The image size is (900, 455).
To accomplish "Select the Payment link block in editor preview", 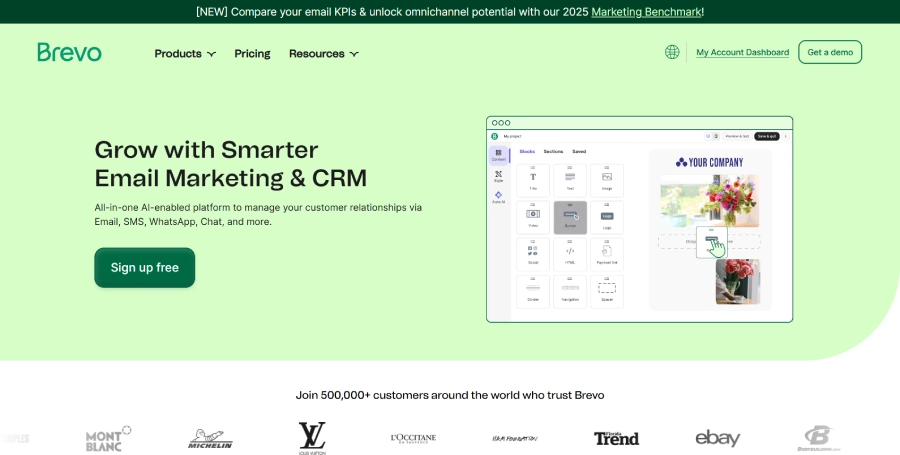I will point(607,254).
